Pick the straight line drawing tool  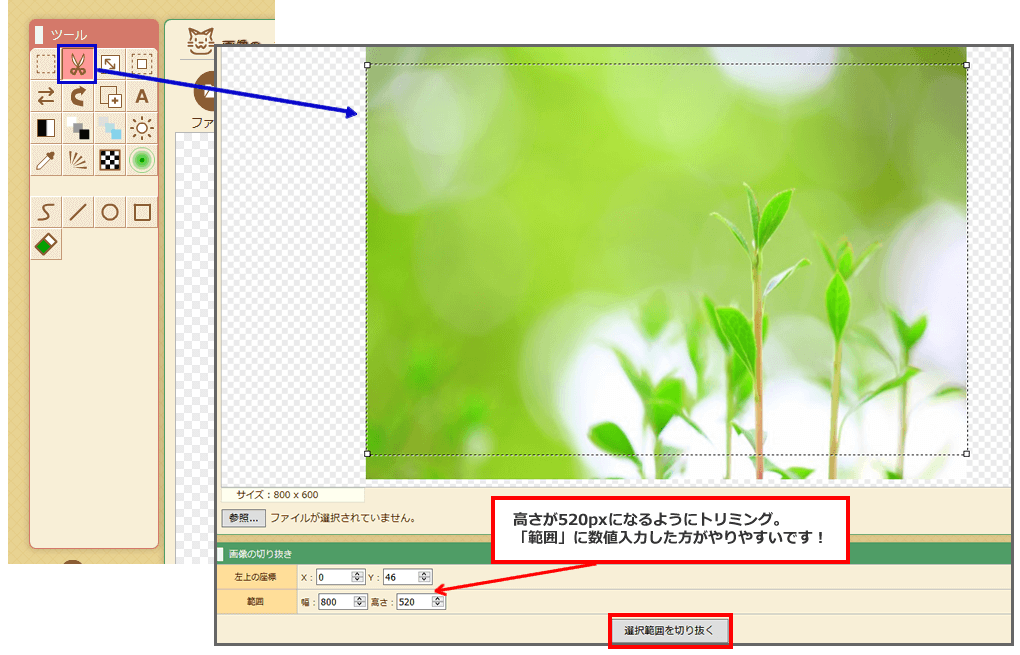point(78,212)
